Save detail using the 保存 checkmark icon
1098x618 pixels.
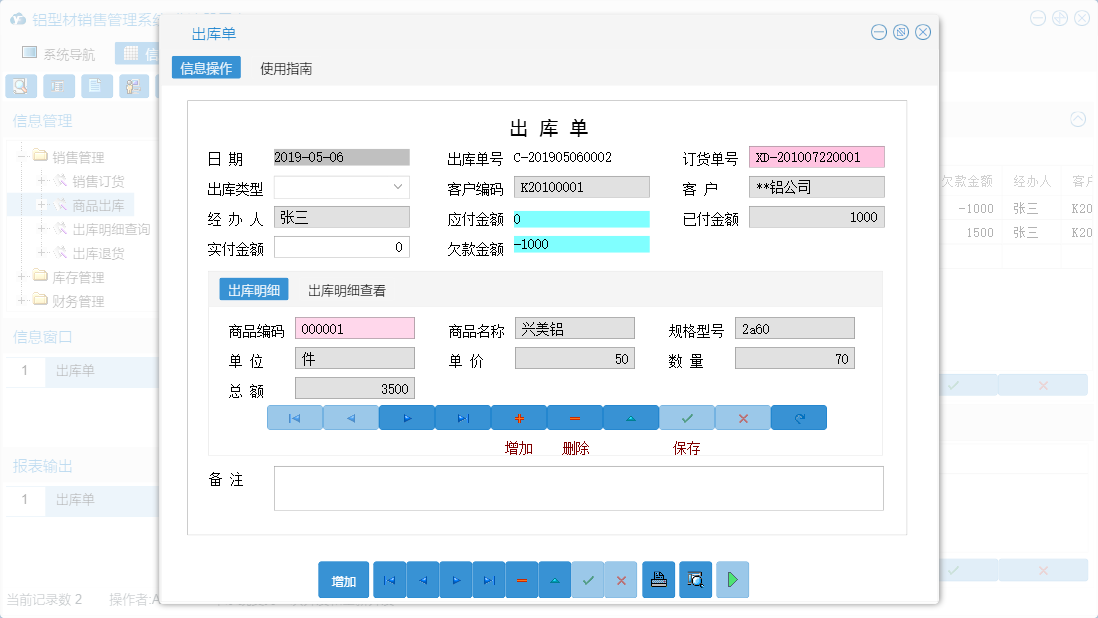[x=687, y=417]
